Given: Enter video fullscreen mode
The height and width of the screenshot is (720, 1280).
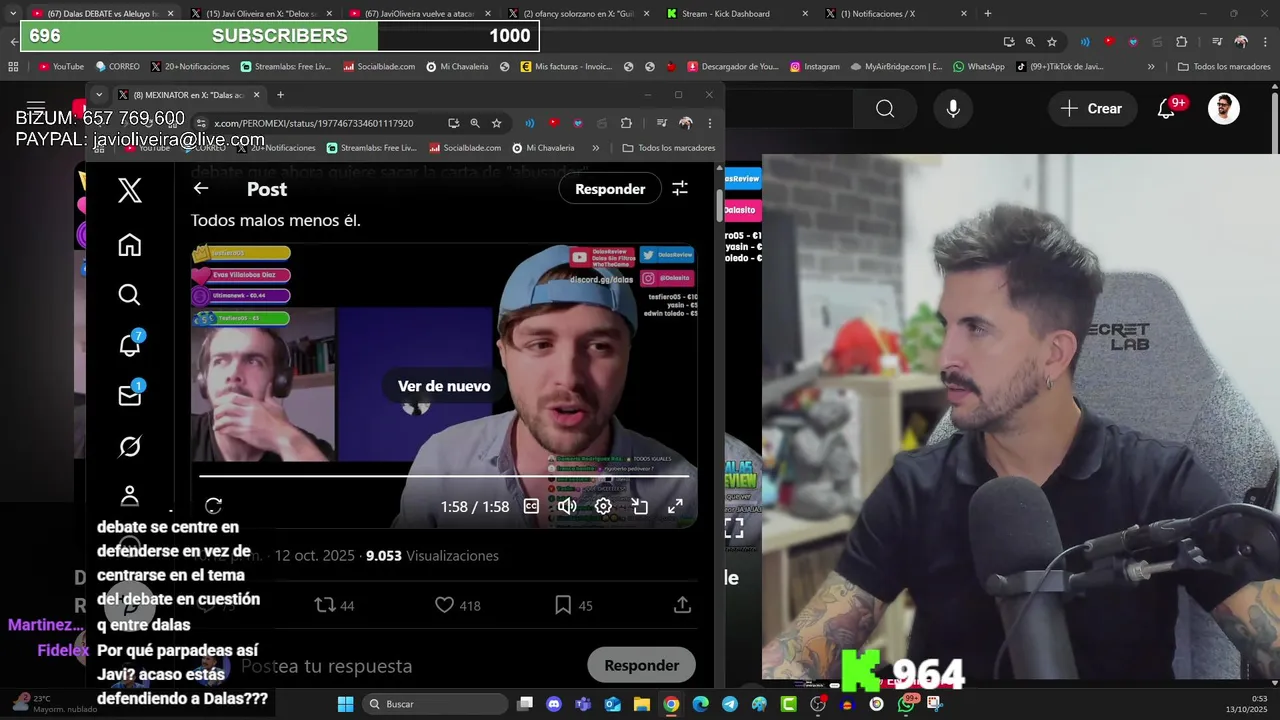Looking at the screenshot, I should [x=676, y=506].
